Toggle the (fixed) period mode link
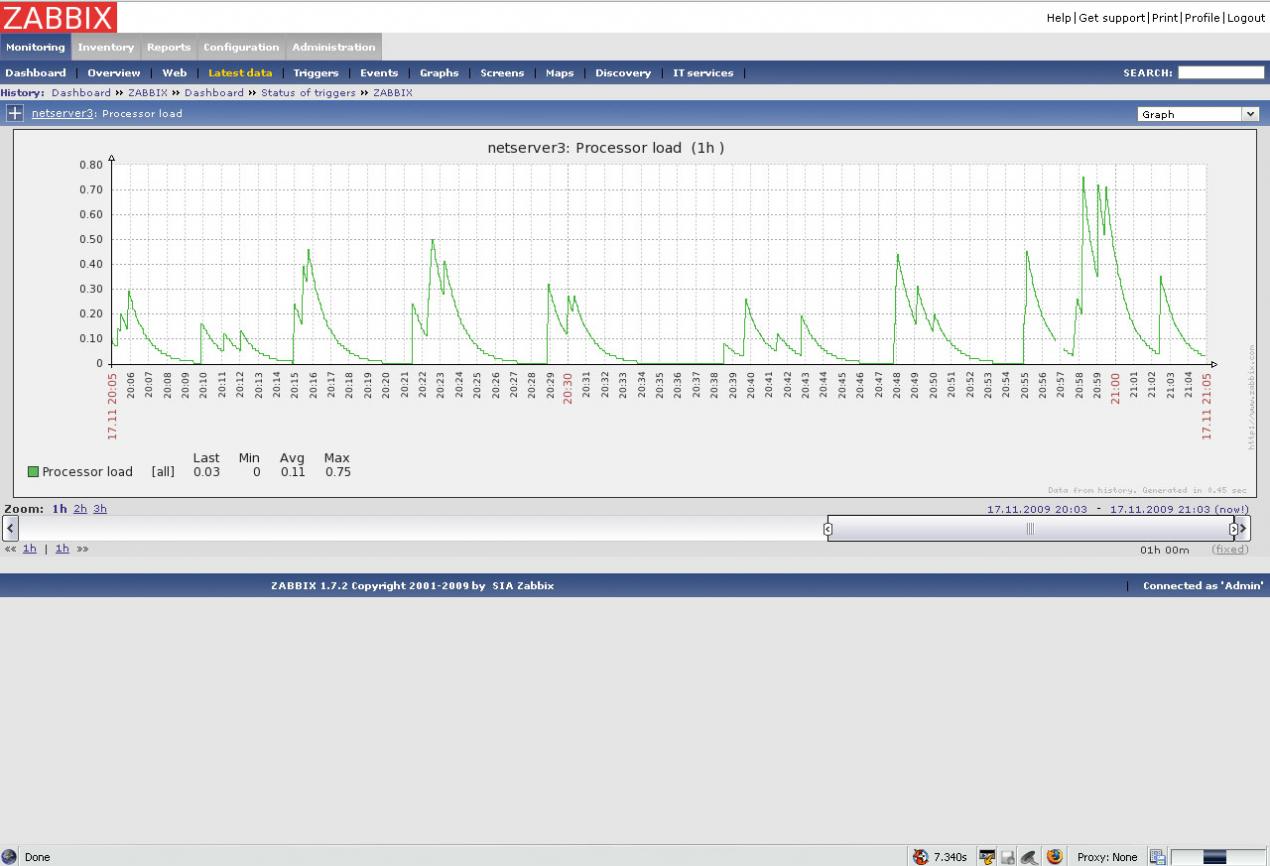1270x866 pixels. pyautogui.click(x=1229, y=549)
